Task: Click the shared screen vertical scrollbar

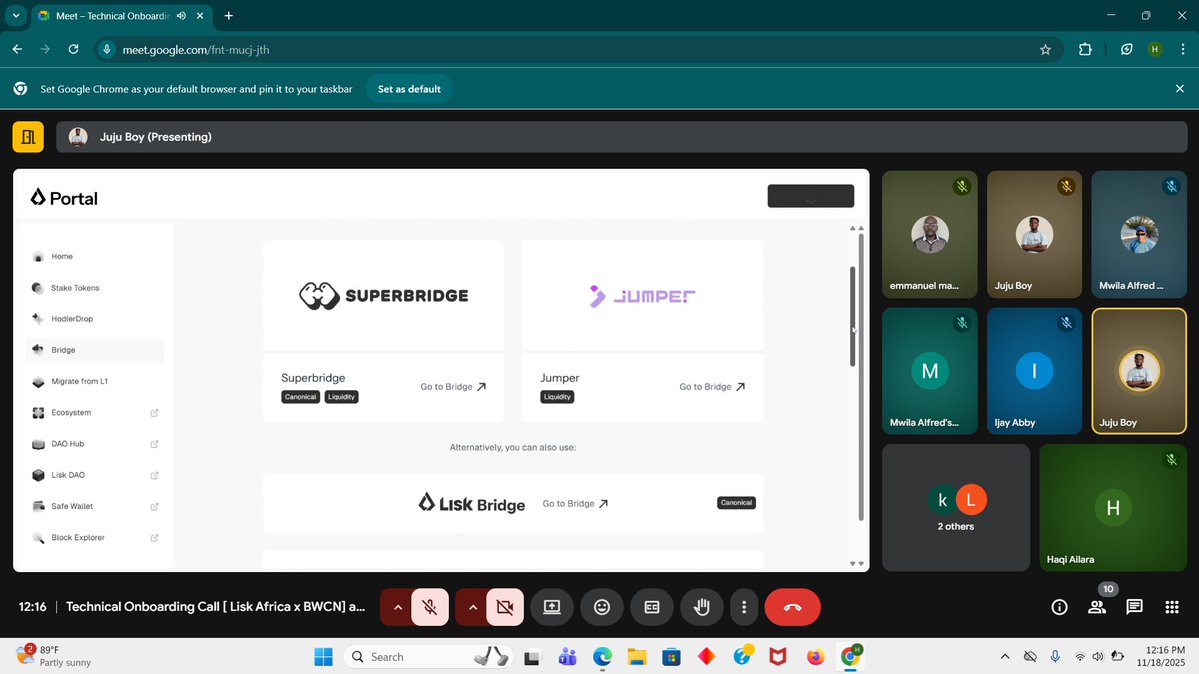Action: tap(853, 317)
